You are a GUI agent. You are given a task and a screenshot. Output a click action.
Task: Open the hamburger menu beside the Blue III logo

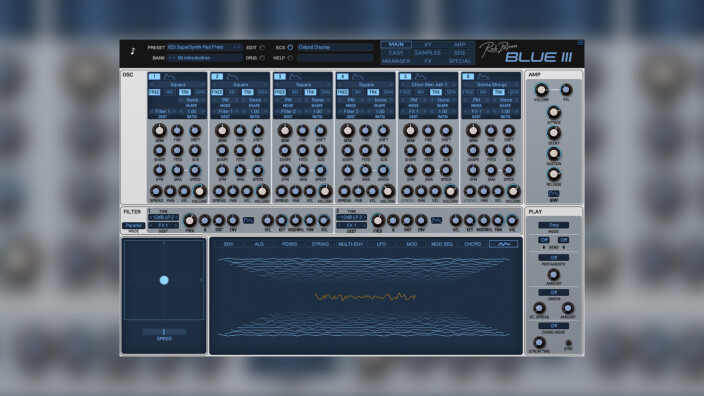(581, 43)
